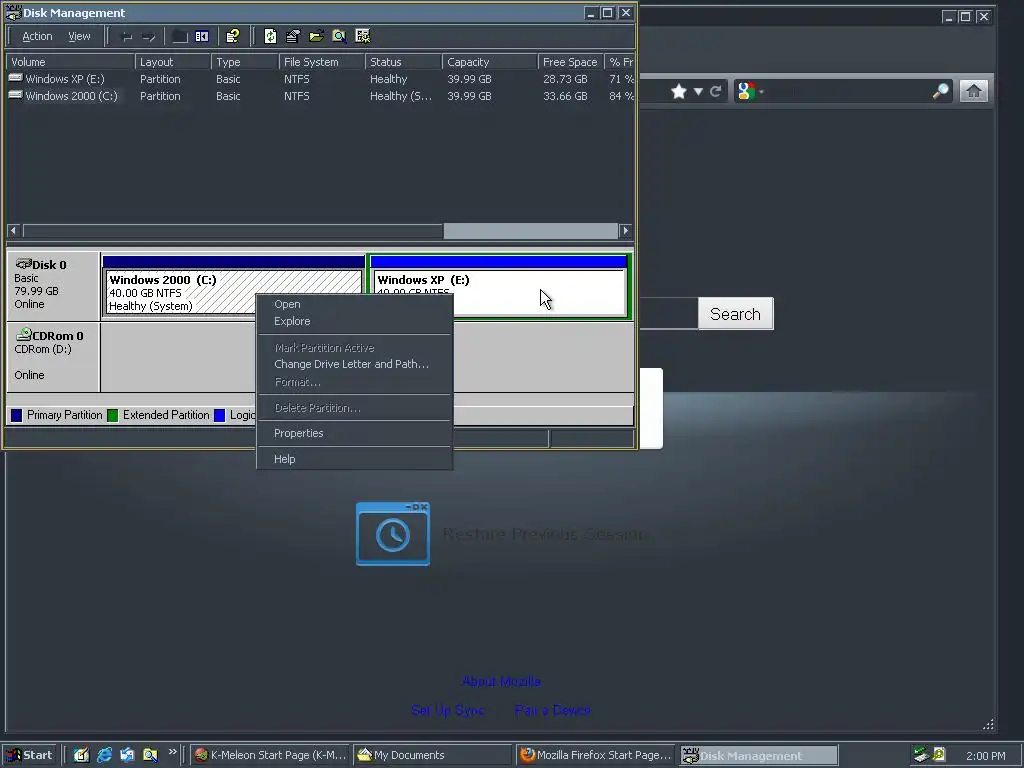Choose Explore from the context menu
This screenshot has width=1024, height=768.
click(292, 321)
